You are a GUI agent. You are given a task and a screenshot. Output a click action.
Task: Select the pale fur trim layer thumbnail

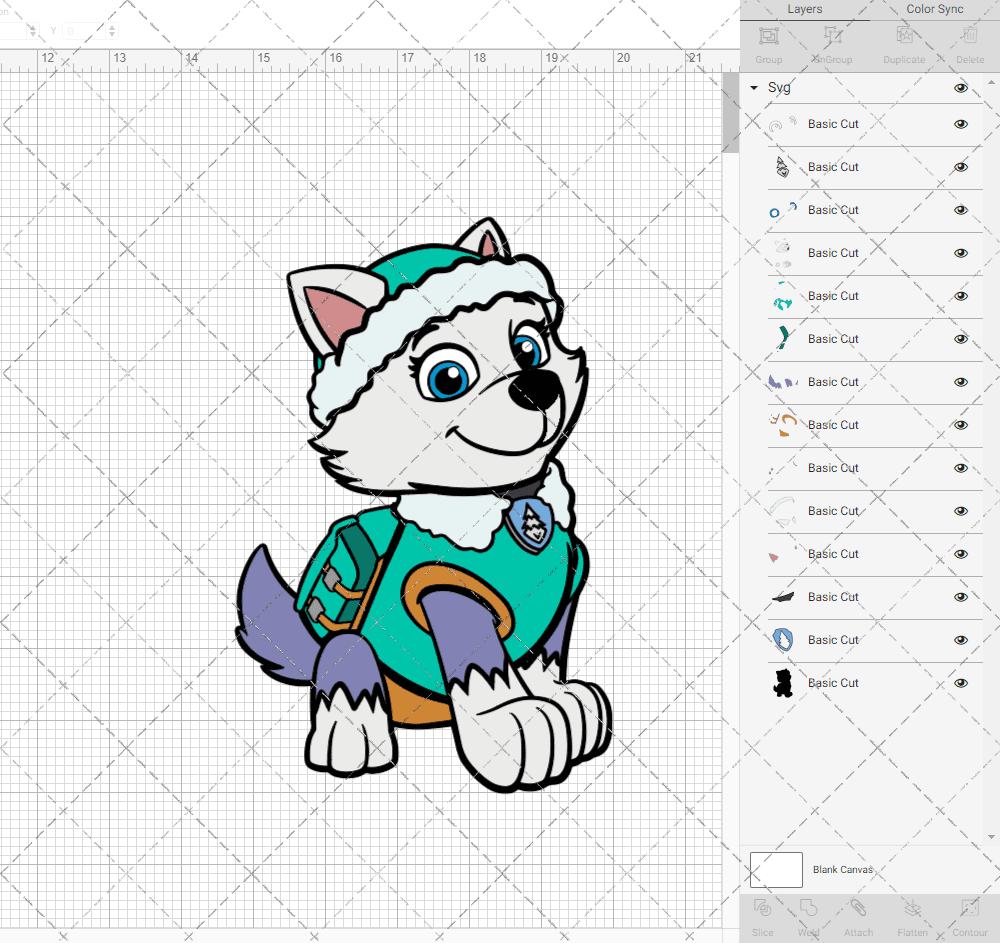pyautogui.click(x=783, y=511)
